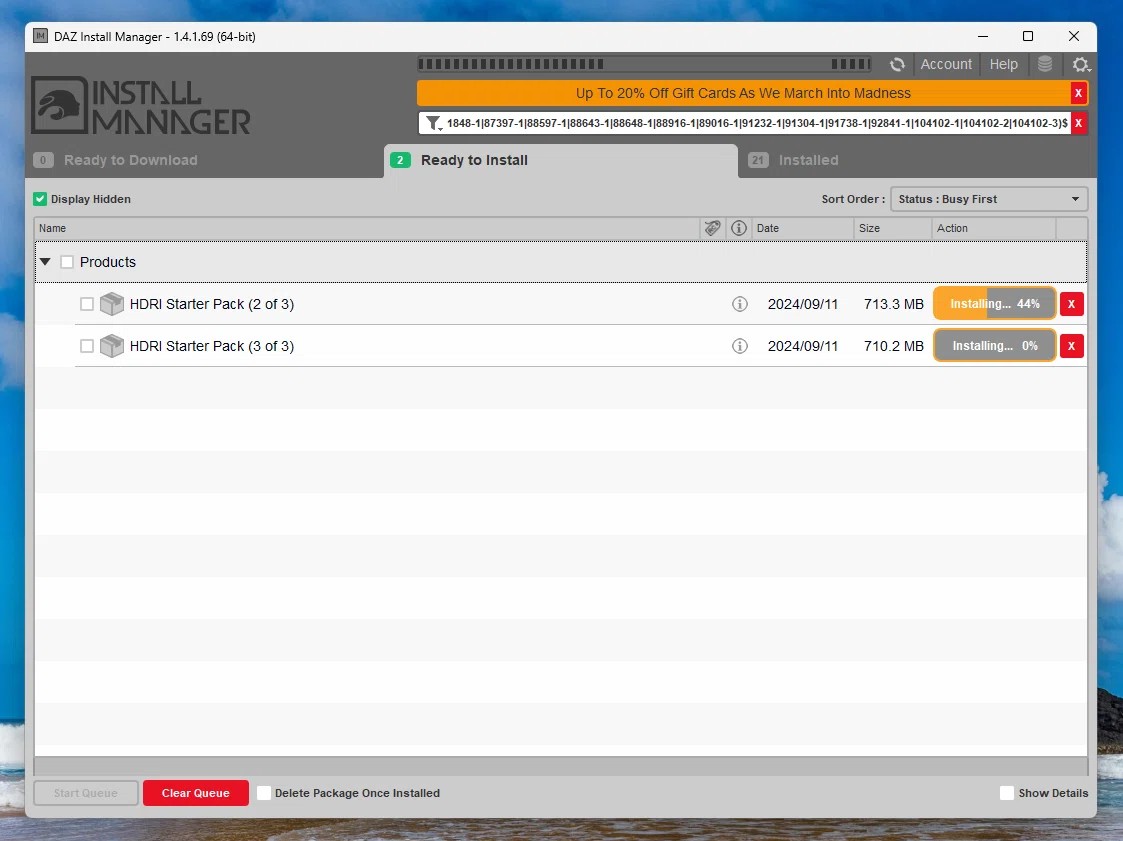Sort by the Date column header

tap(802, 228)
